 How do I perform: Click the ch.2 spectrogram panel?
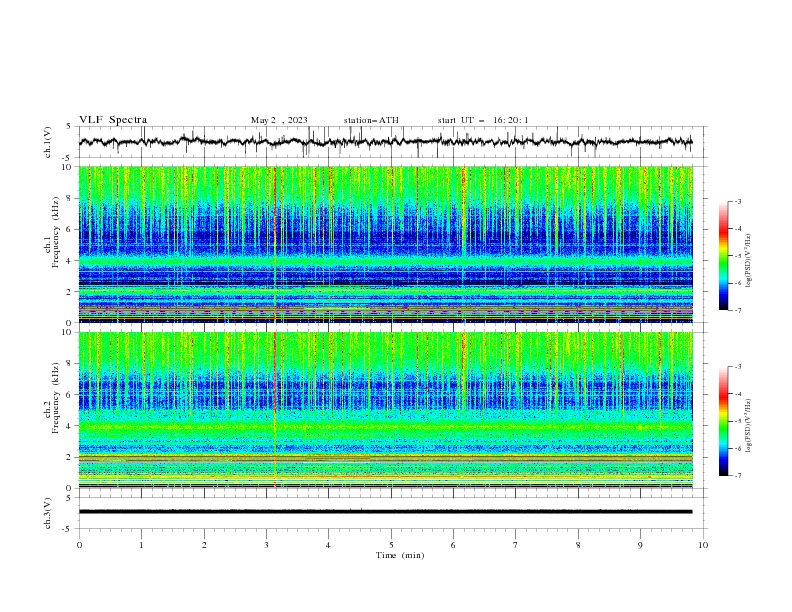[385, 410]
